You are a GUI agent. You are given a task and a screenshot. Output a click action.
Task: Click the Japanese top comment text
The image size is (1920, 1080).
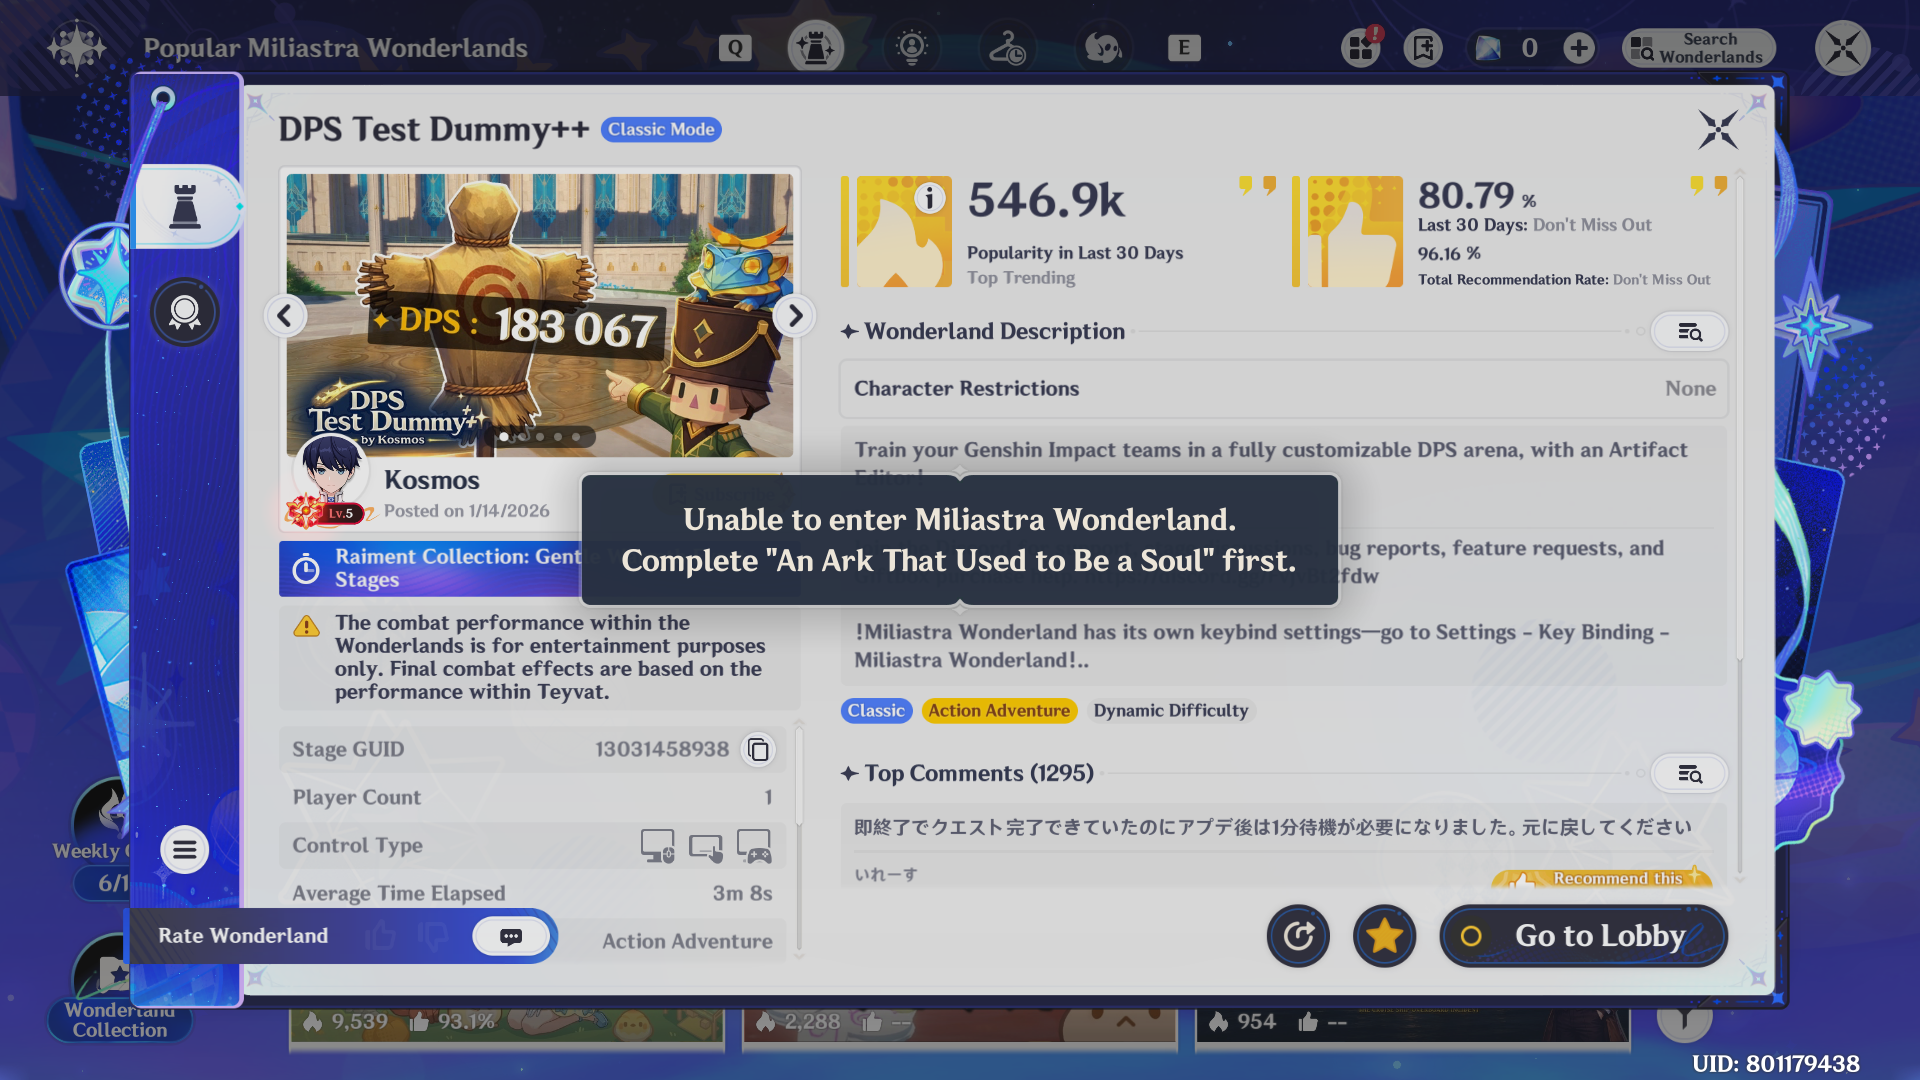point(1273,827)
